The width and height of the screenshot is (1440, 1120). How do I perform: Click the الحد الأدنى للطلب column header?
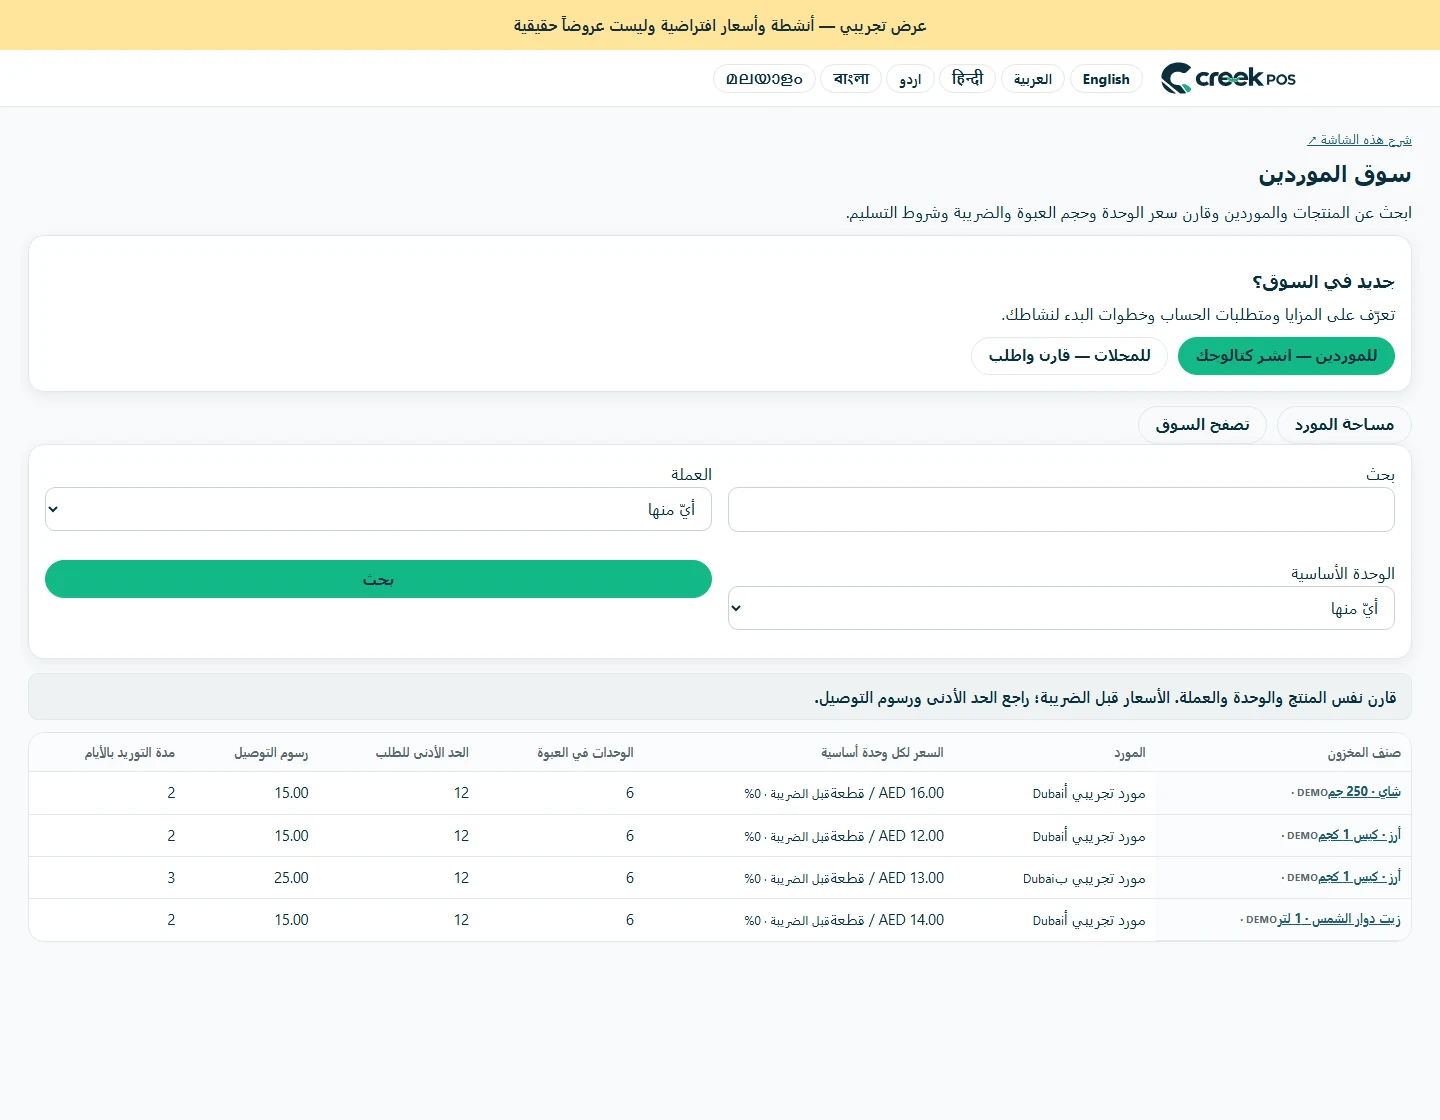pos(422,752)
